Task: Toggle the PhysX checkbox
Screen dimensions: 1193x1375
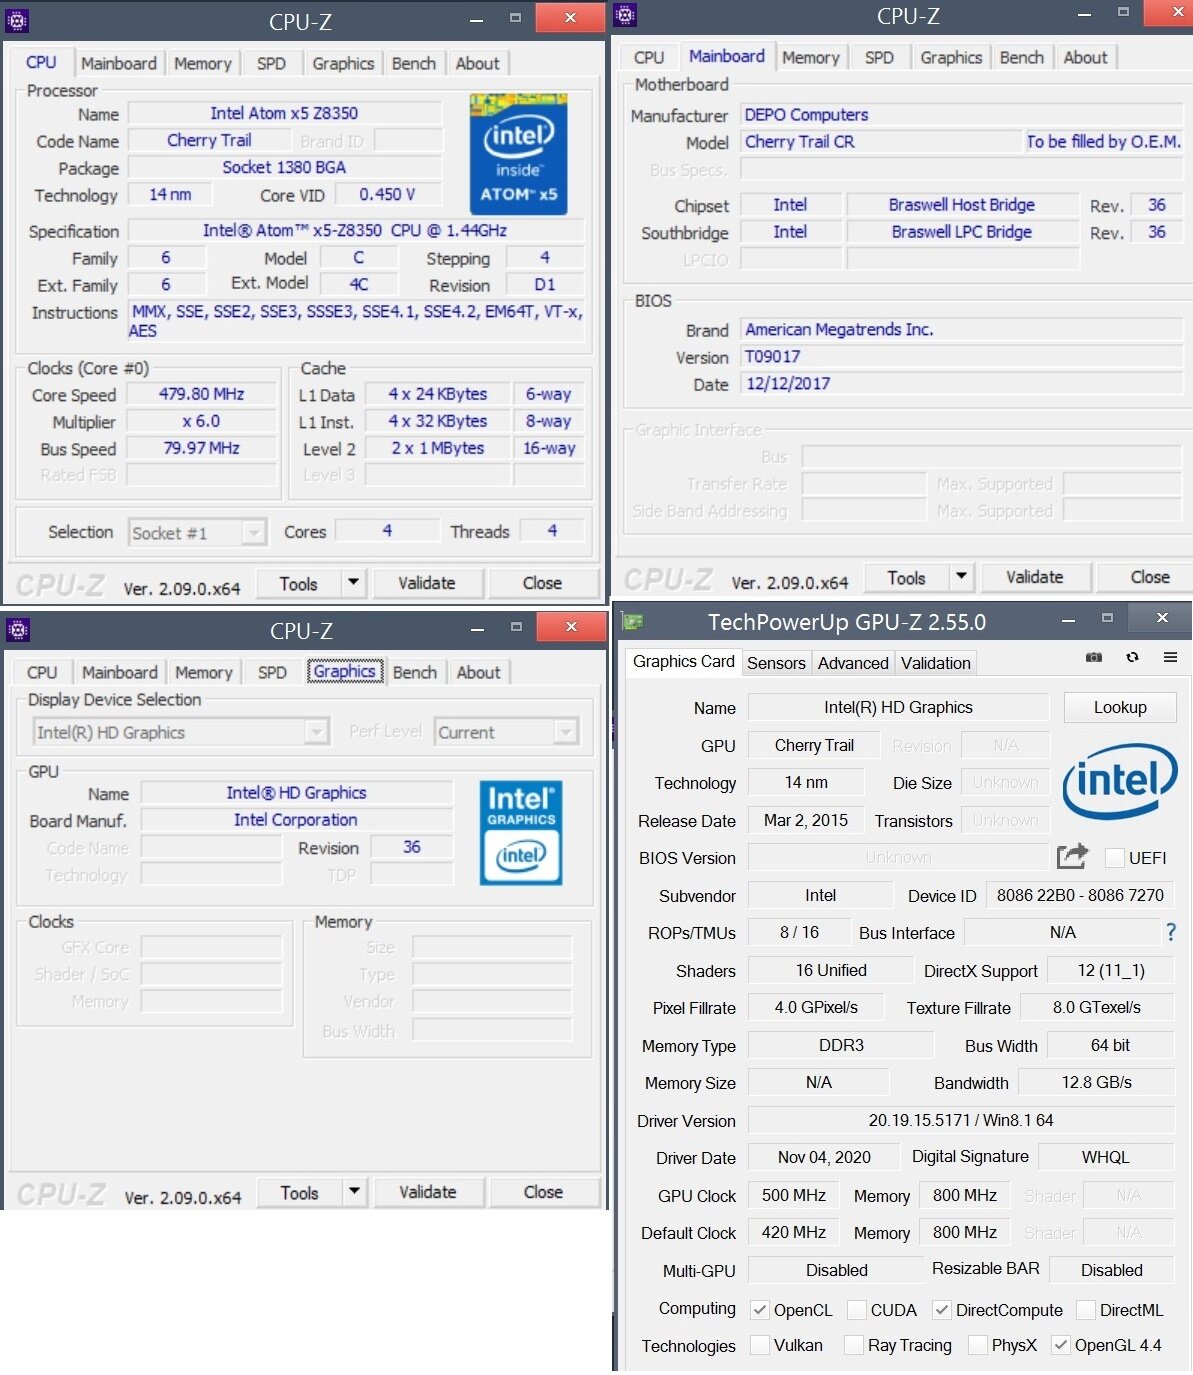Action: (978, 1345)
